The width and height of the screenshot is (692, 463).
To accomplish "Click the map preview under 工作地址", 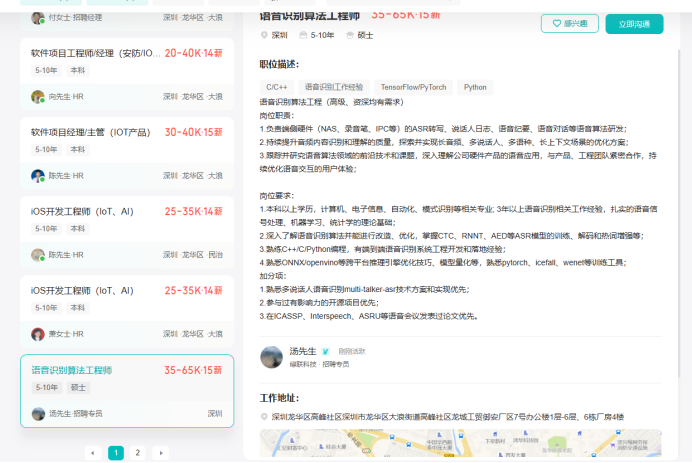I will click(460, 443).
